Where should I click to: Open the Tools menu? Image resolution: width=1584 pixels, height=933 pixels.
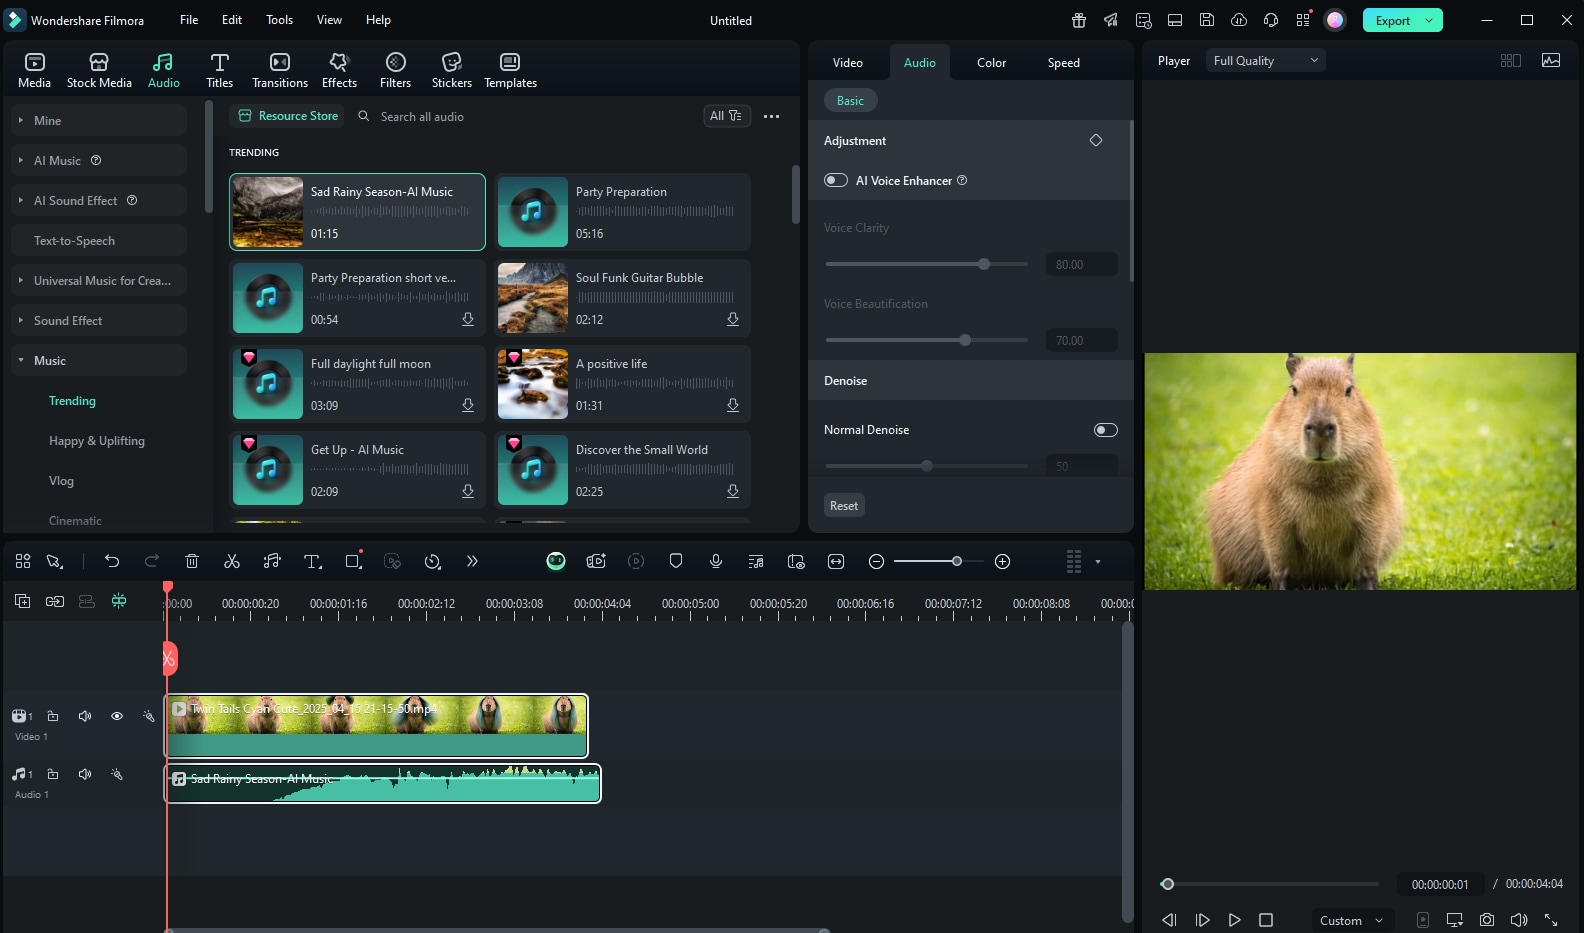pyautogui.click(x=279, y=20)
